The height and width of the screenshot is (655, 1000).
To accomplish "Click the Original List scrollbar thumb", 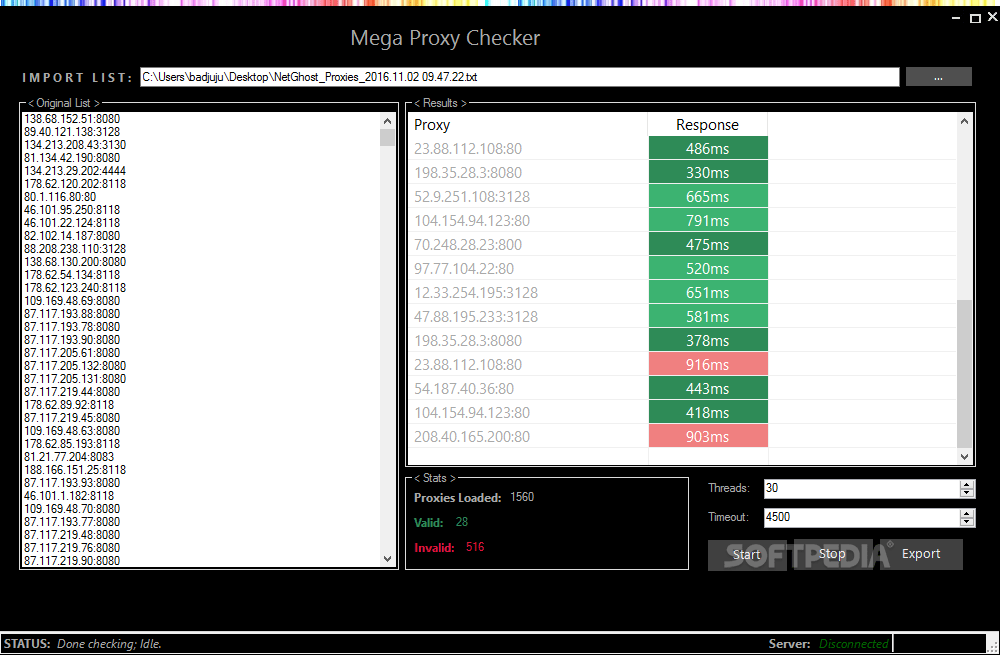I will coord(388,138).
